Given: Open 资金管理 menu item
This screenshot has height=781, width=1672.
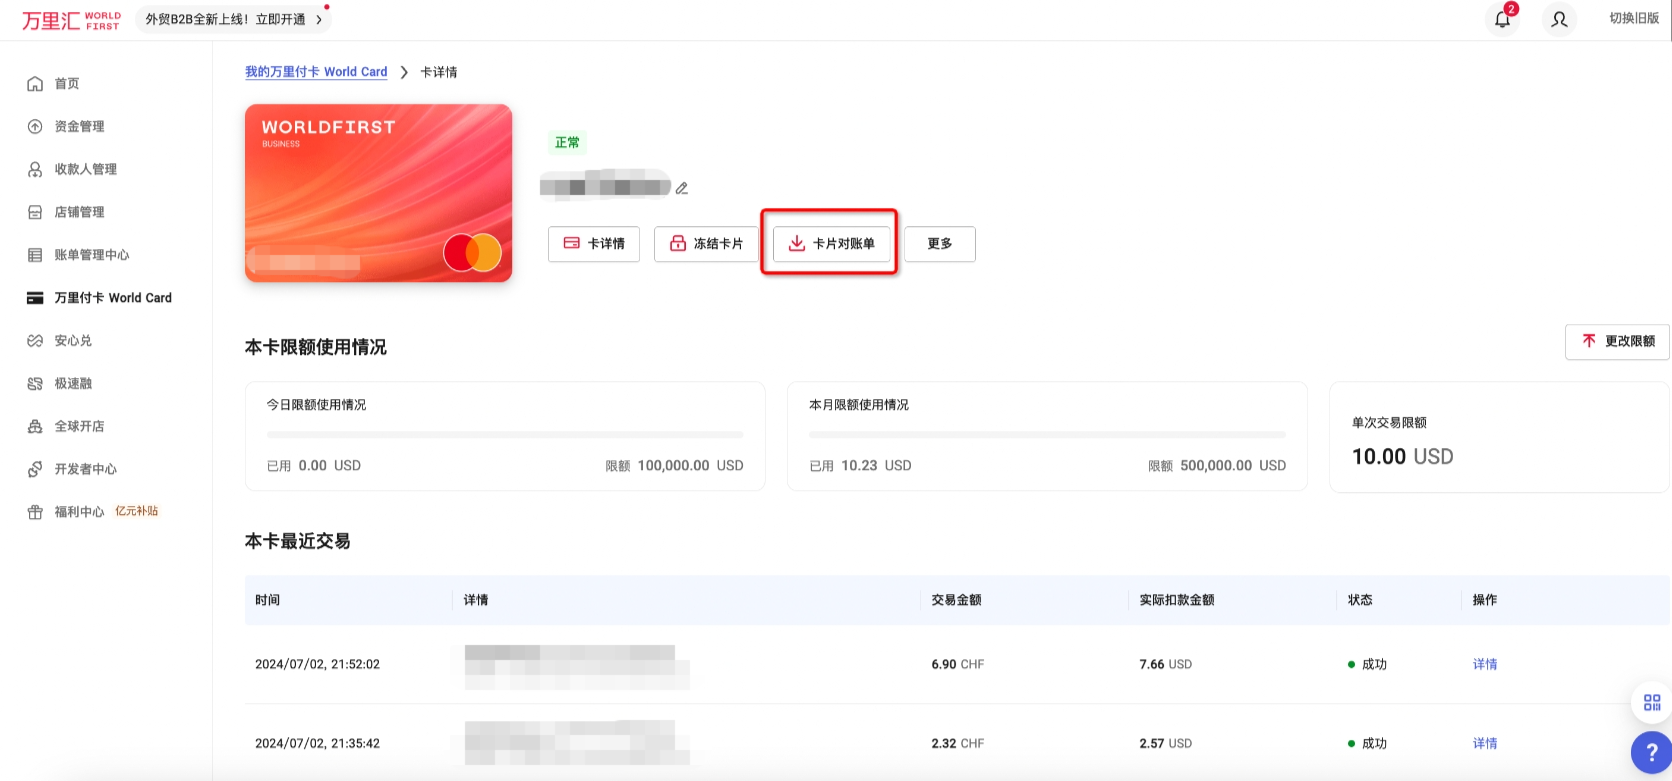Looking at the screenshot, I should tap(79, 126).
